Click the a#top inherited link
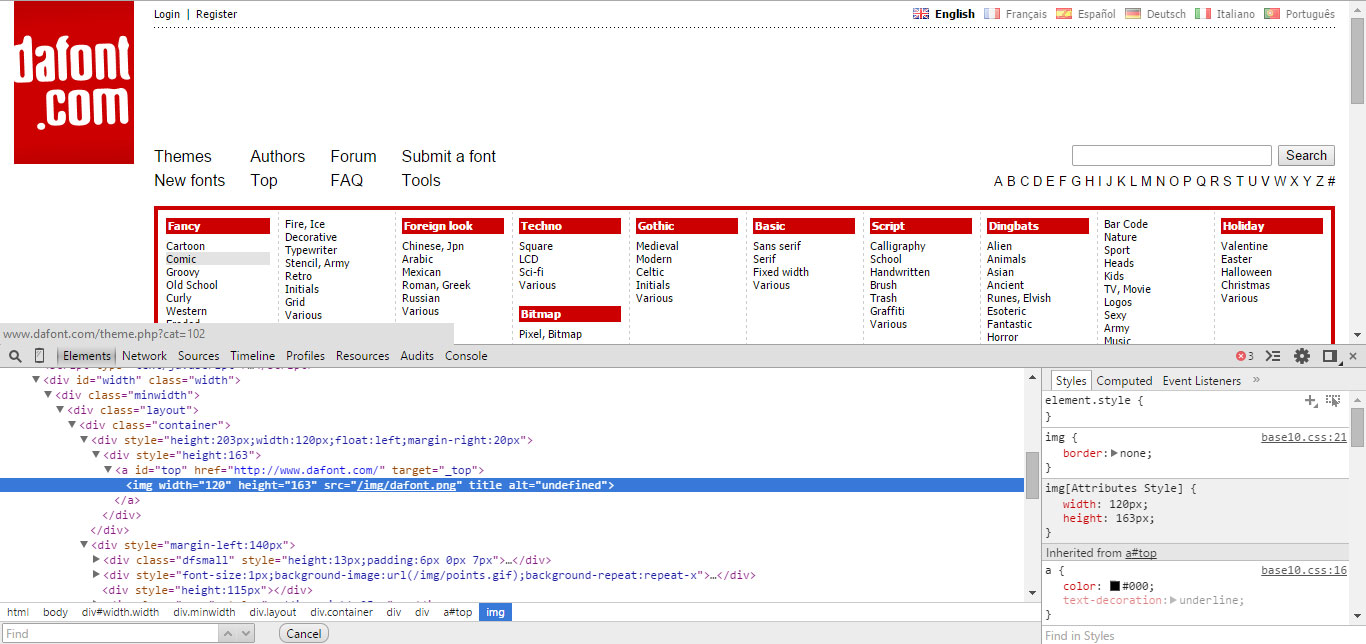The height and width of the screenshot is (644, 1366). coord(1141,553)
